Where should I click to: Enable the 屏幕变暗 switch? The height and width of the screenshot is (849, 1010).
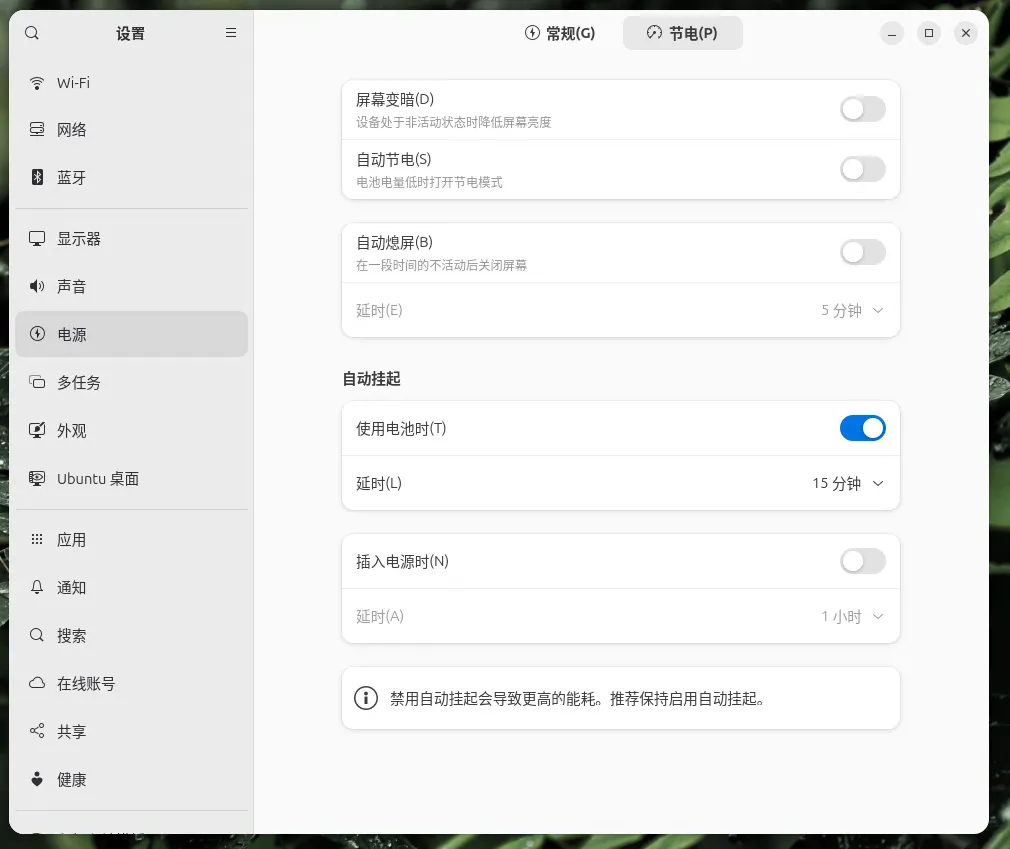pos(862,110)
